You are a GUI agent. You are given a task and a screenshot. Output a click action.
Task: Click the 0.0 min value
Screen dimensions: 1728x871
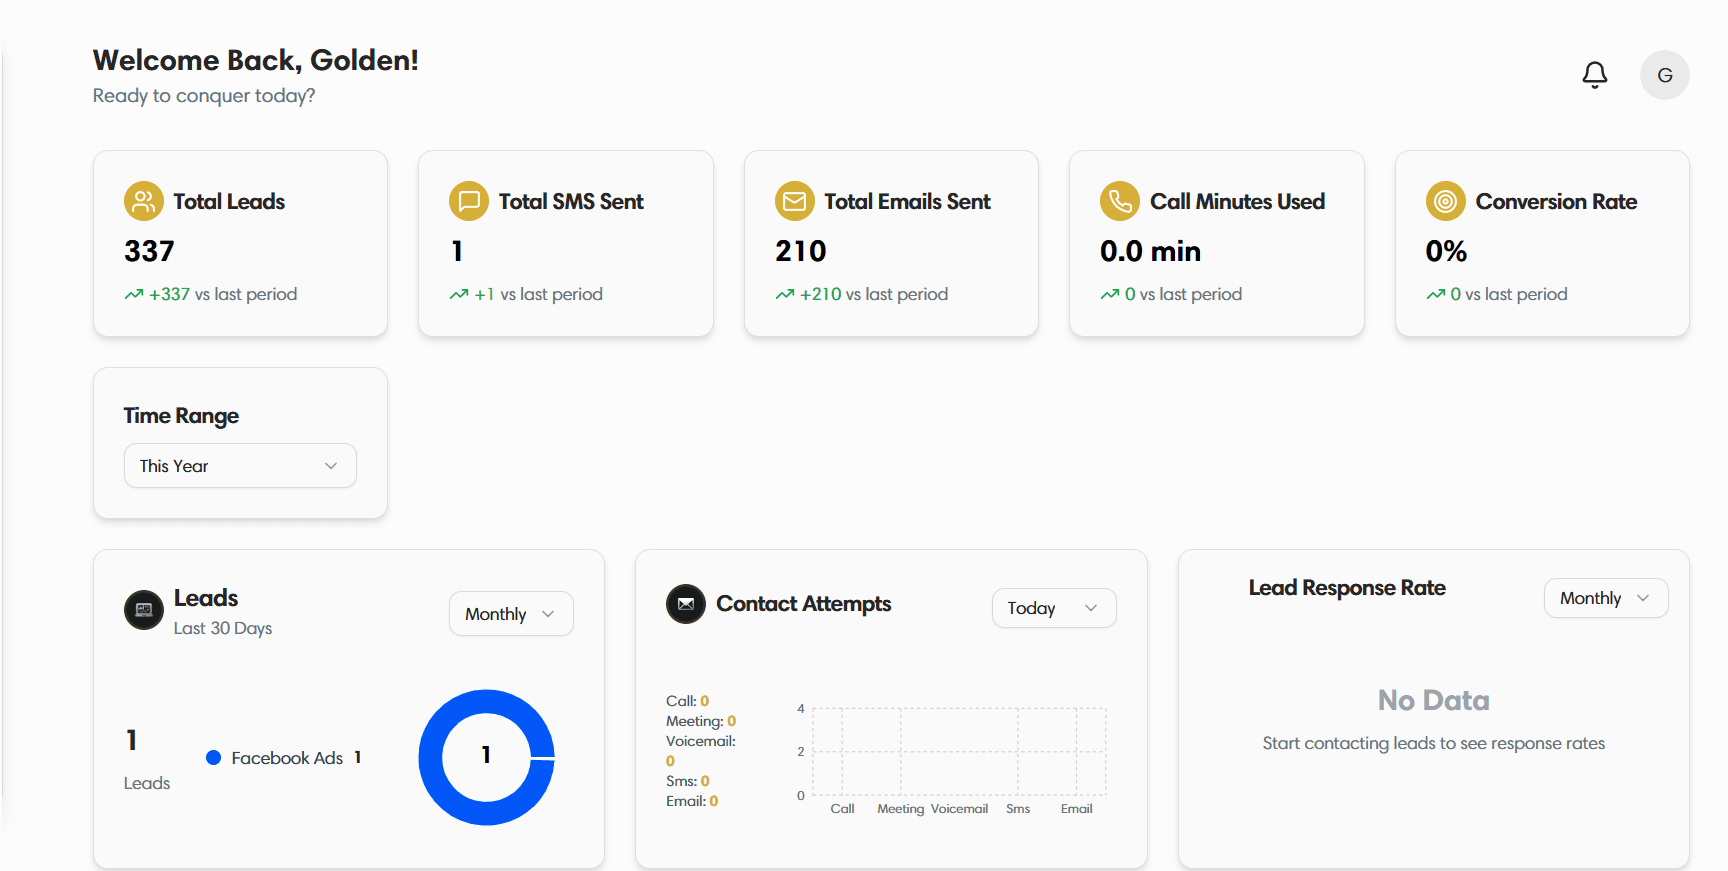point(1150,251)
